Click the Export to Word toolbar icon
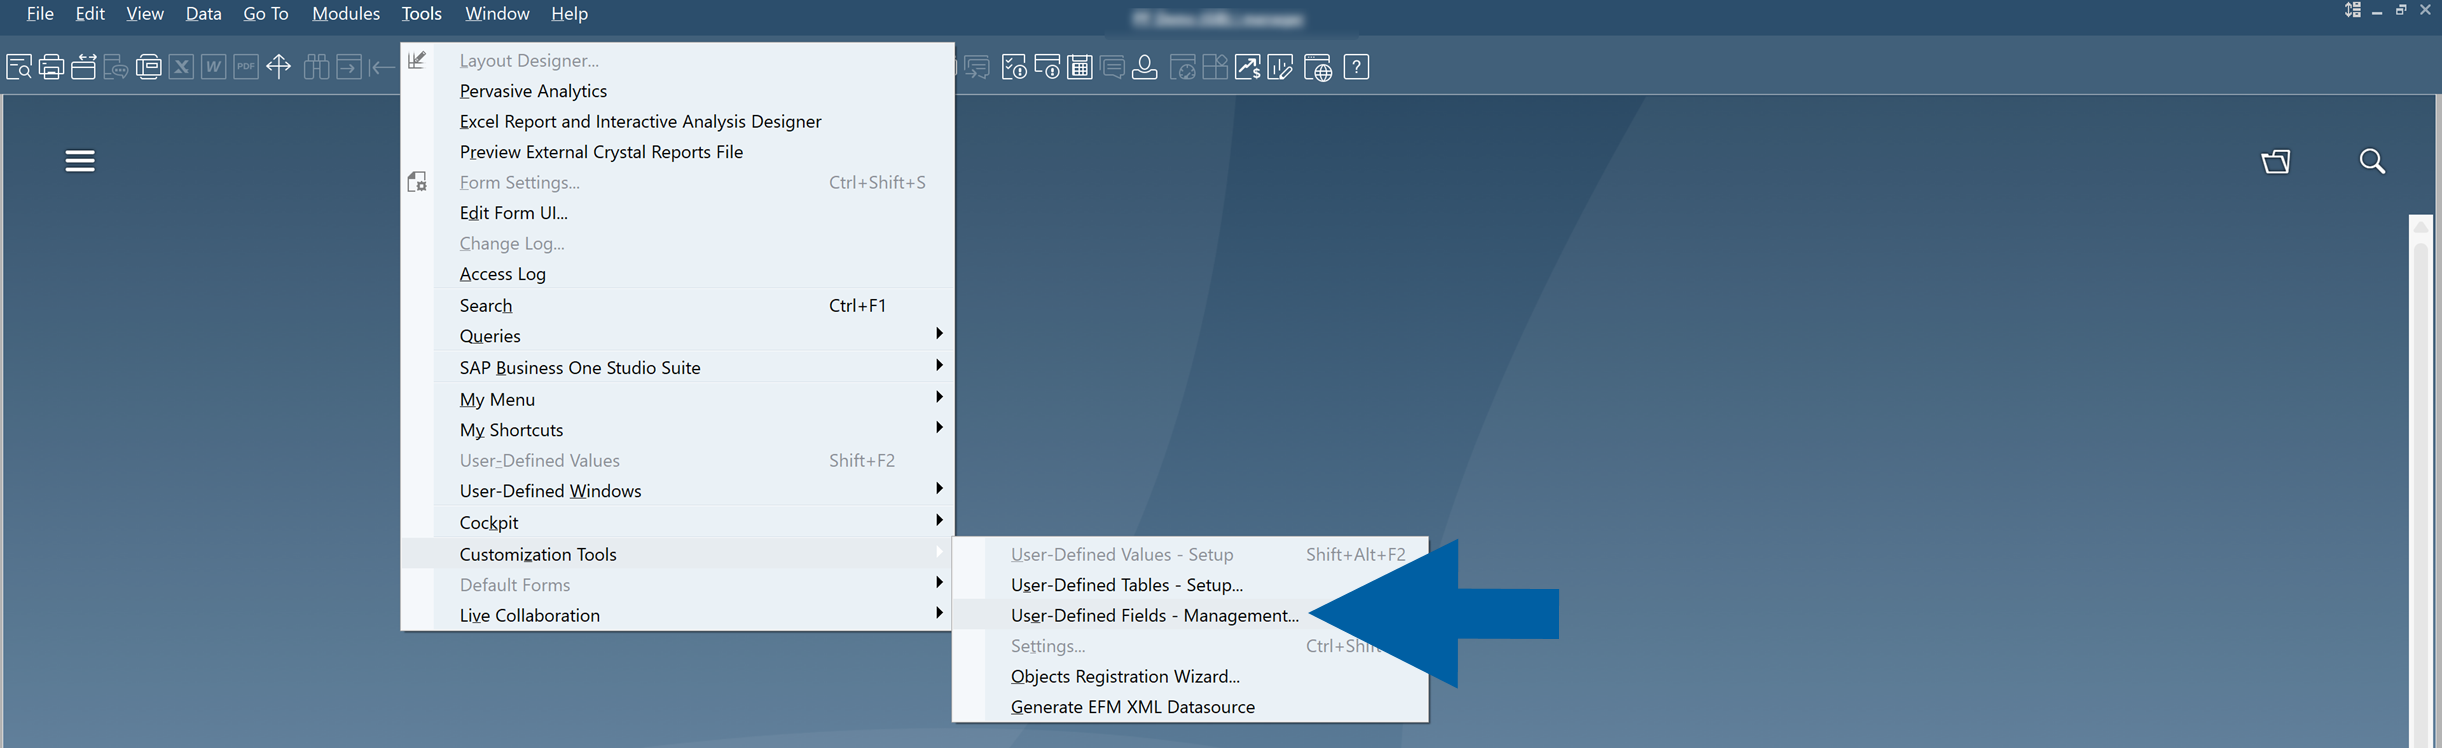Image resolution: width=2442 pixels, height=749 pixels. click(213, 67)
